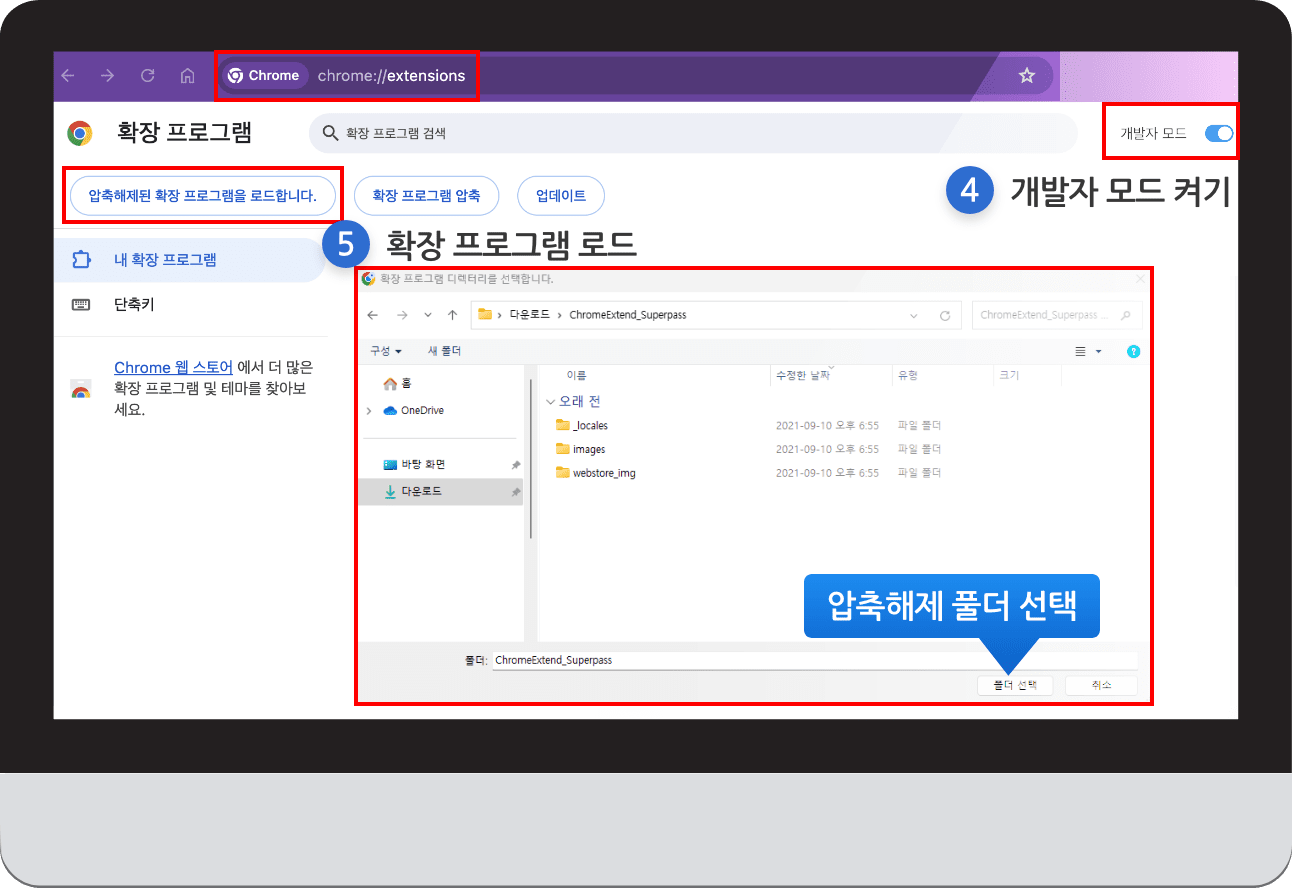This screenshot has height=888, width=1292.
Task: Unpin 바탕 화면 from quick access
Action: [515, 465]
